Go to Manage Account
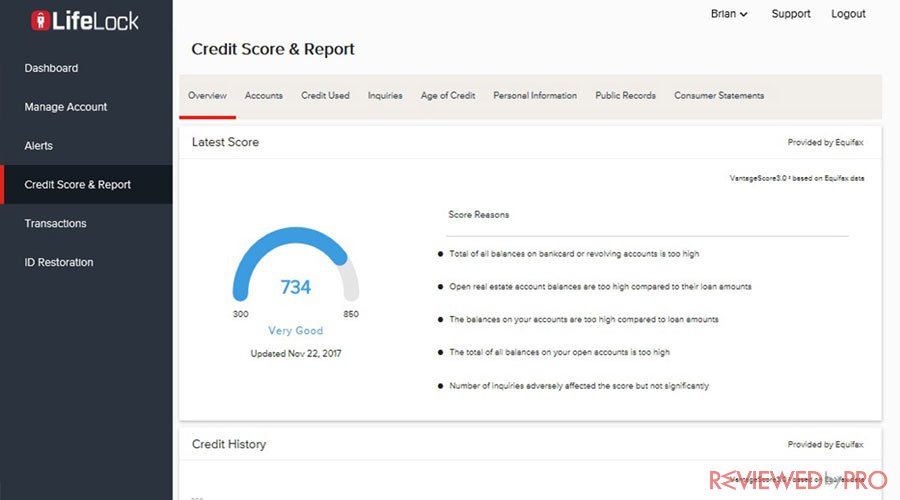The height and width of the screenshot is (500, 900). pyautogui.click(x=65, y=107)
